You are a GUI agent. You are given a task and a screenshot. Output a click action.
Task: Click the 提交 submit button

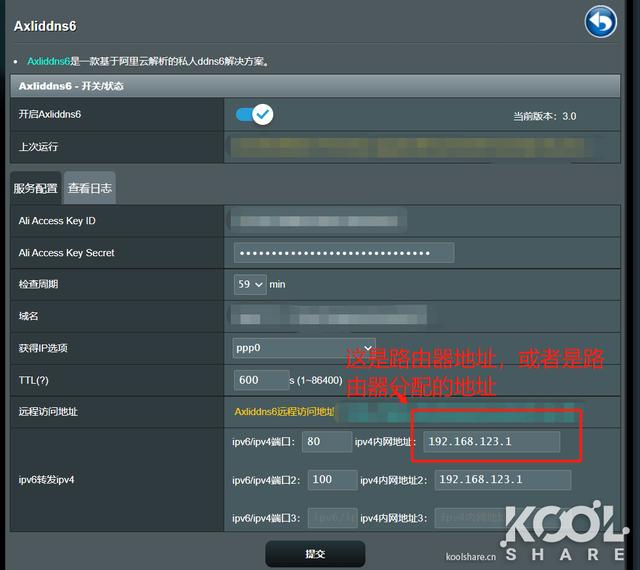[315, 554]
